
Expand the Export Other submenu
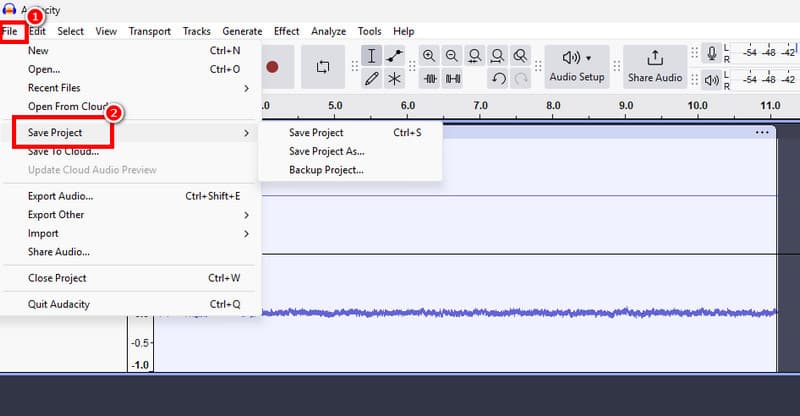click(130, 215)
